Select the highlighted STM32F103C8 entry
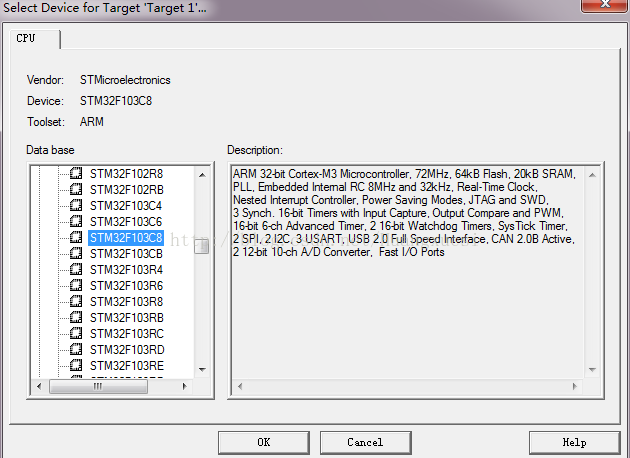630x458 pixels. click(126, 238)
